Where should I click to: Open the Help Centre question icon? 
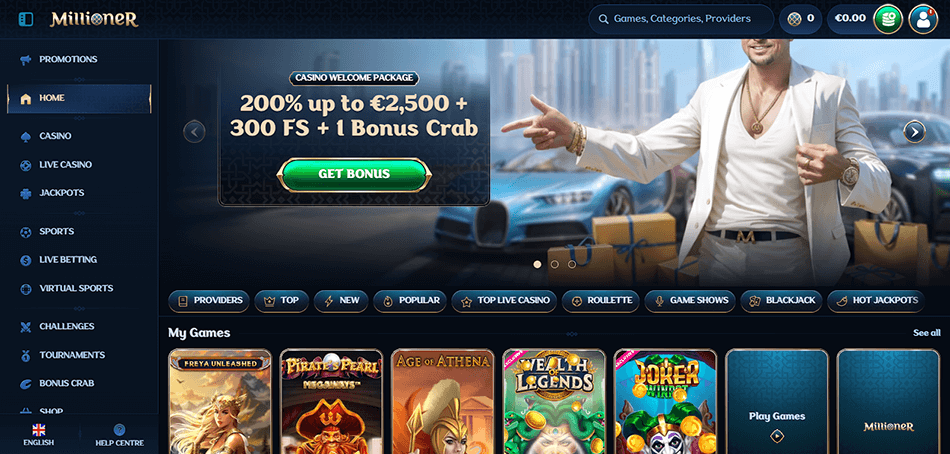pos(119,430)
